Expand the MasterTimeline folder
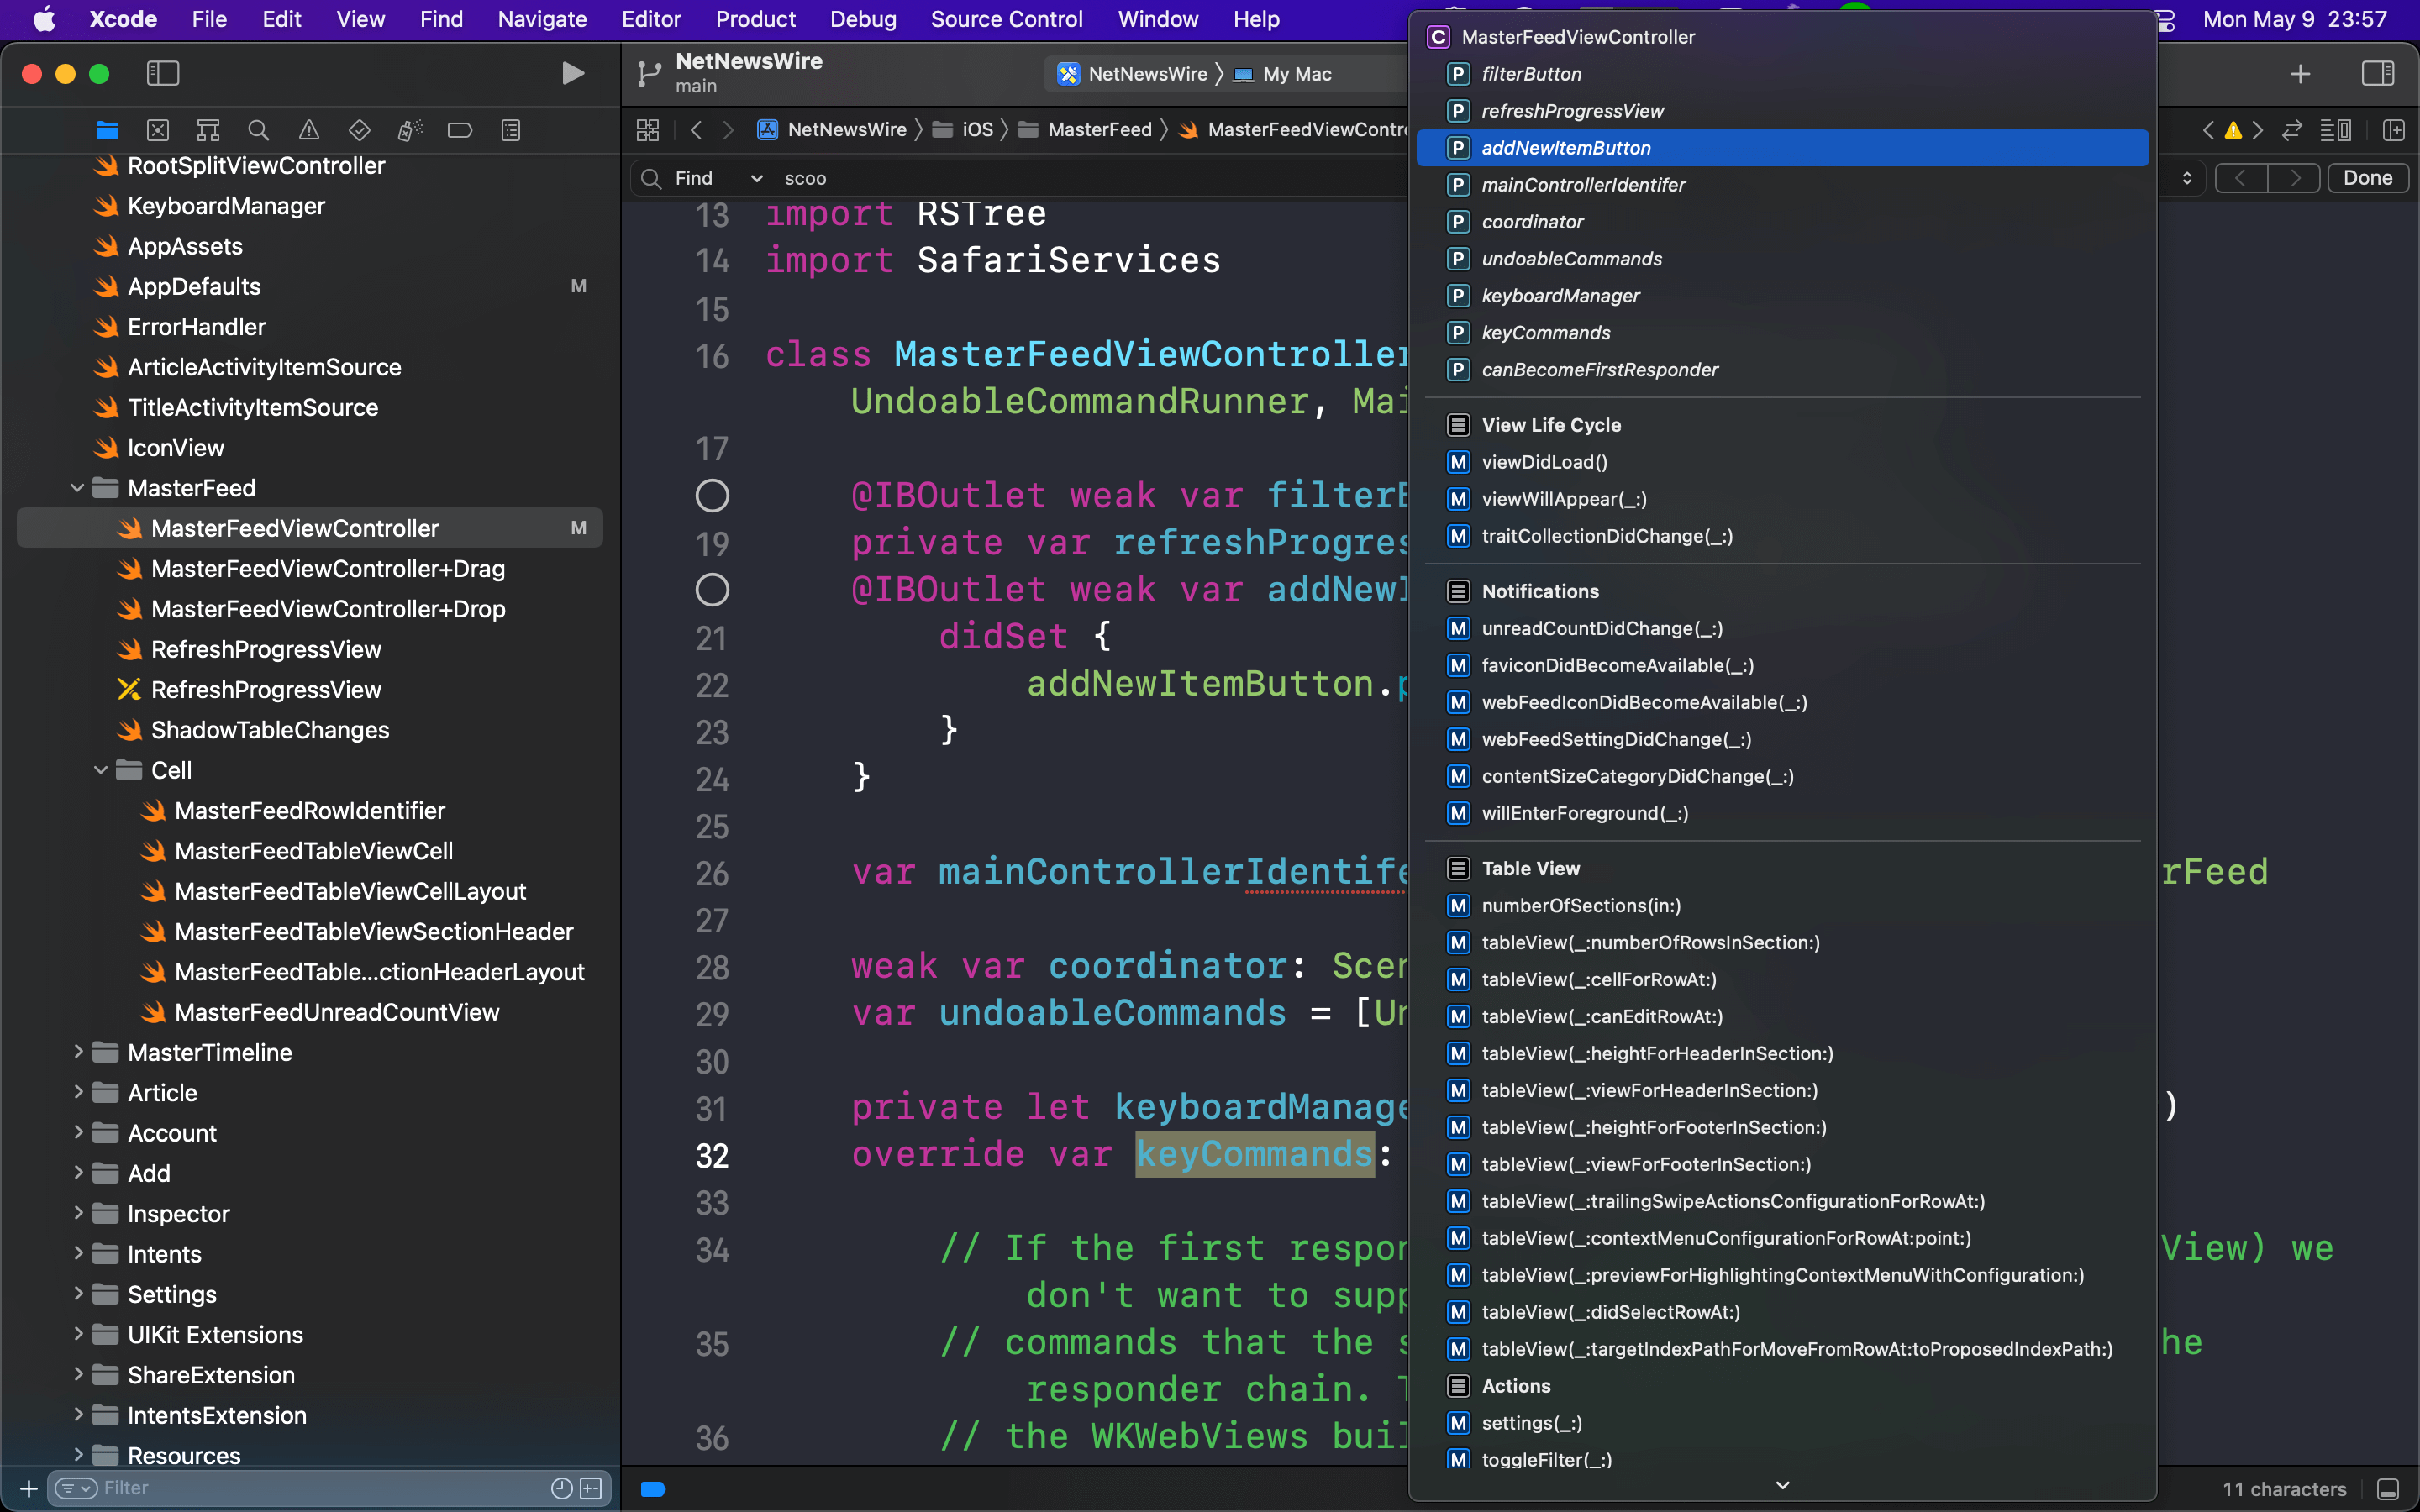 pyautogui.click(x=77, y=1052)
